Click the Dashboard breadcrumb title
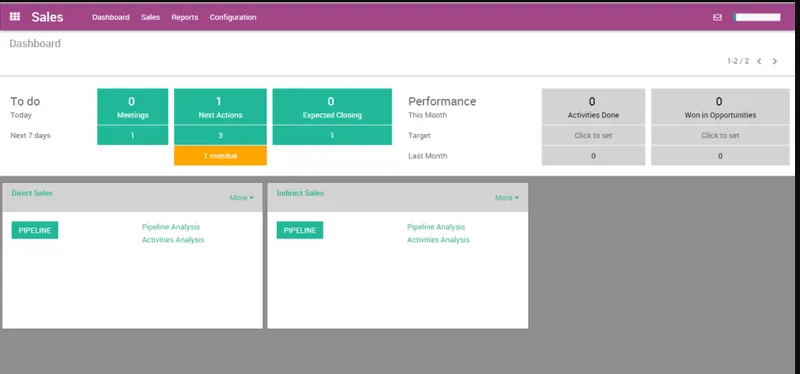Image resolution: width=800 pixels, height=374 pixels. click(35, 43)
